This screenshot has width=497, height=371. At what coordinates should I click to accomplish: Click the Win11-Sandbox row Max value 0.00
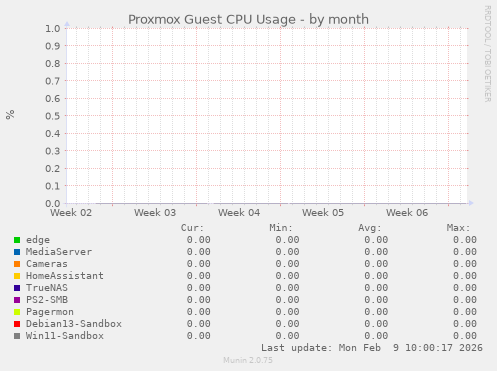pyautogui.click(x=465, y=336)
